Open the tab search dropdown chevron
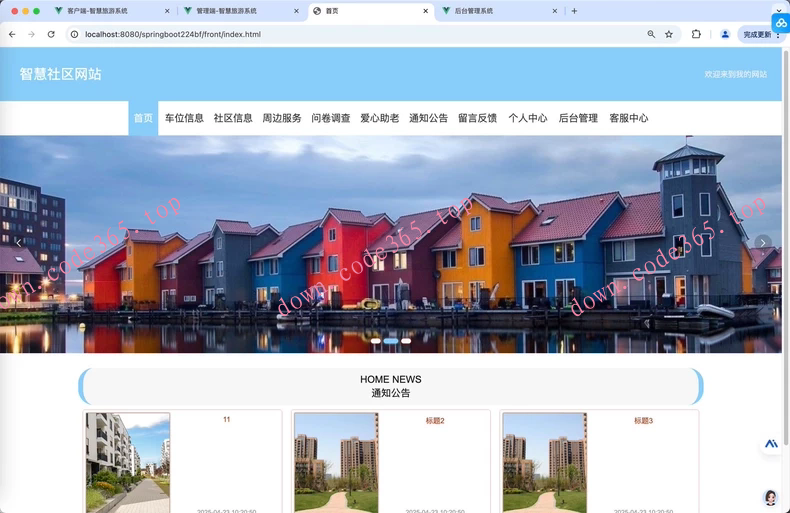 tap(779, 11)
